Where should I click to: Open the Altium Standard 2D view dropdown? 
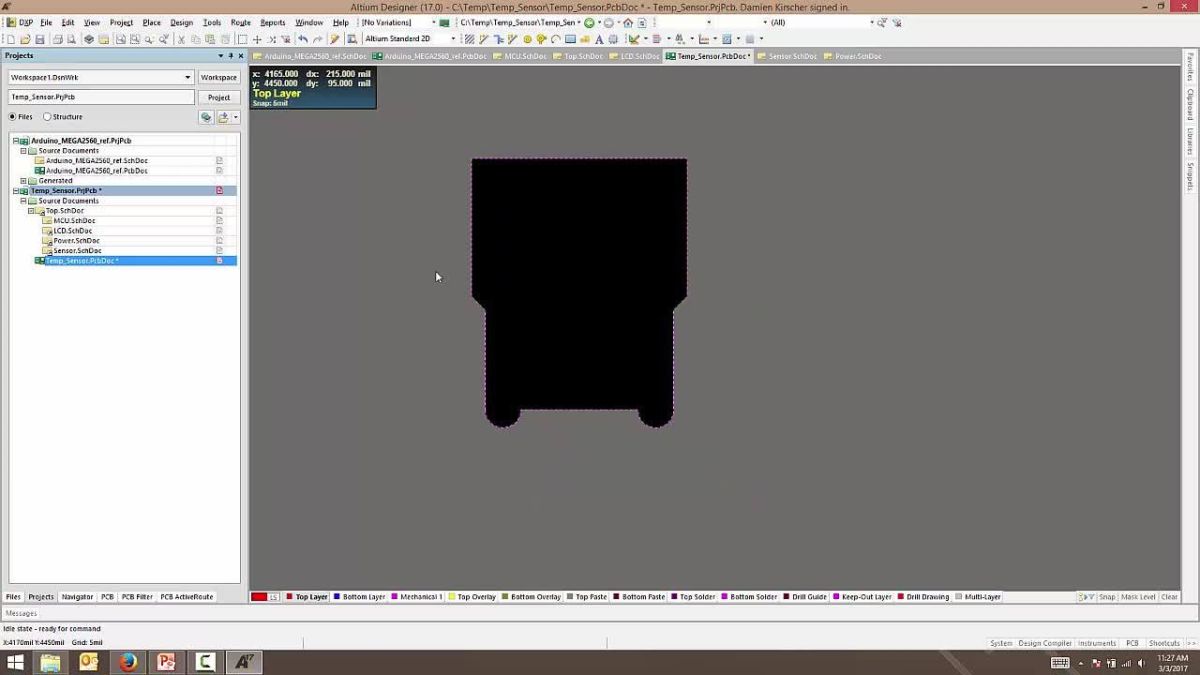453,38
